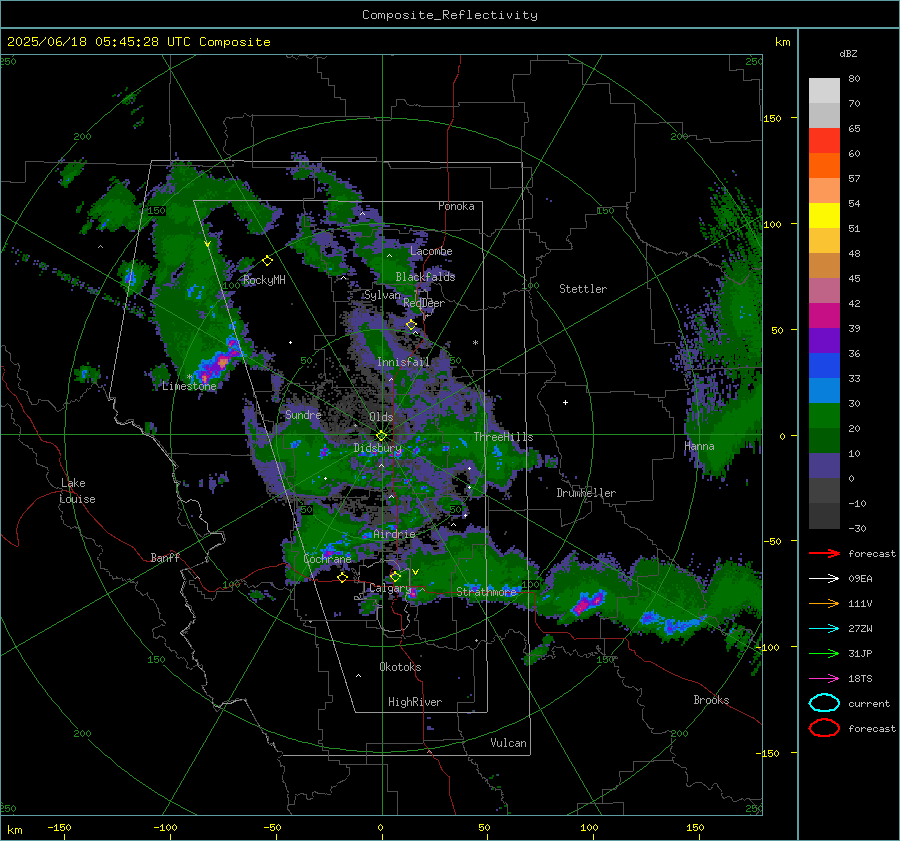Click the Innisfail label
The image size is (900, 841).
[403, 362]
